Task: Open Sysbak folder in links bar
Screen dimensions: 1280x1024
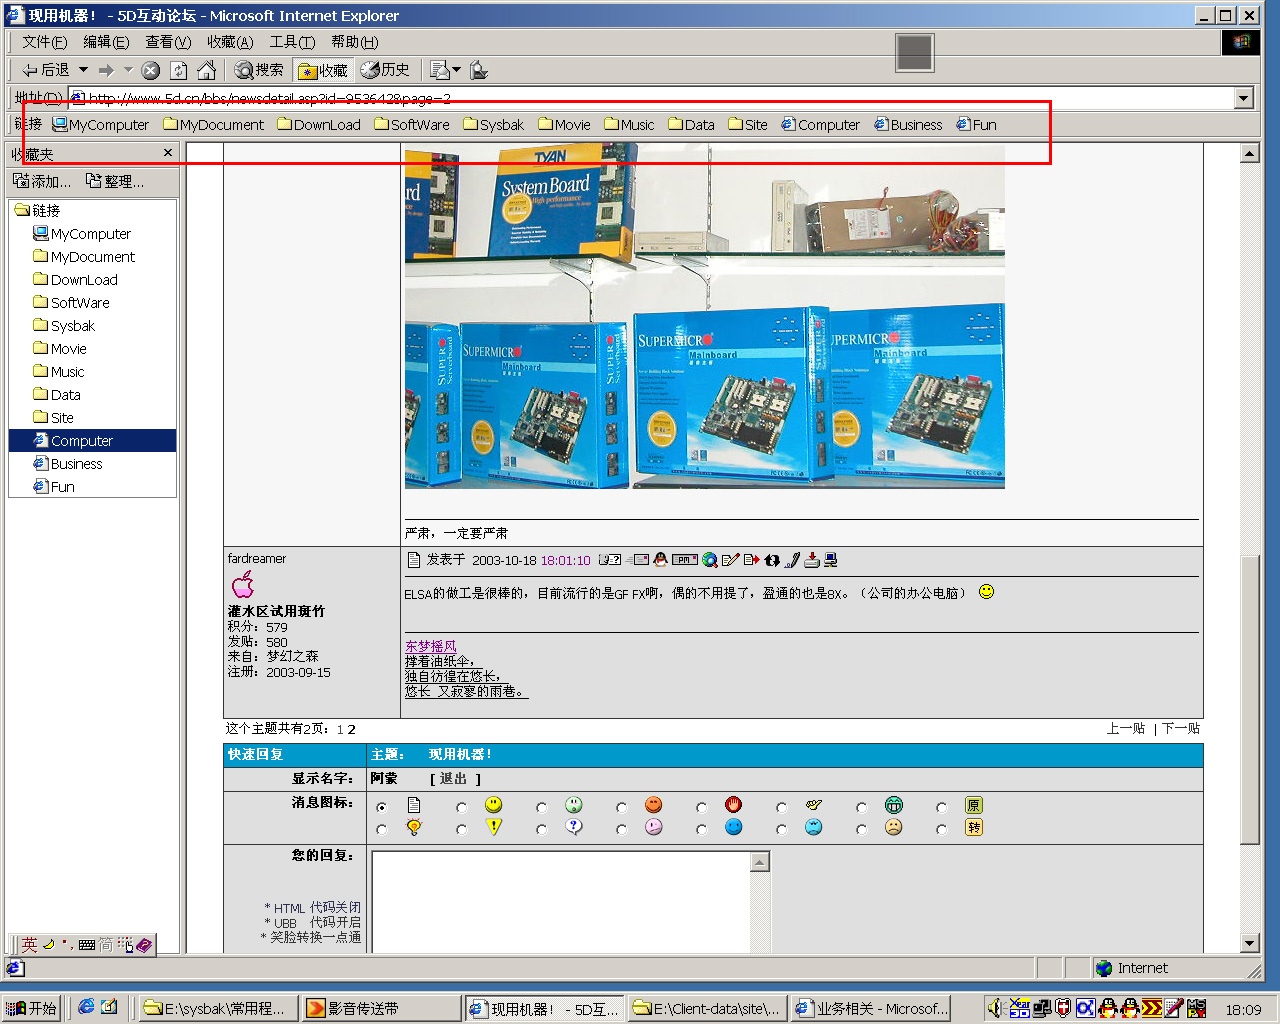Action: (494, 125)
